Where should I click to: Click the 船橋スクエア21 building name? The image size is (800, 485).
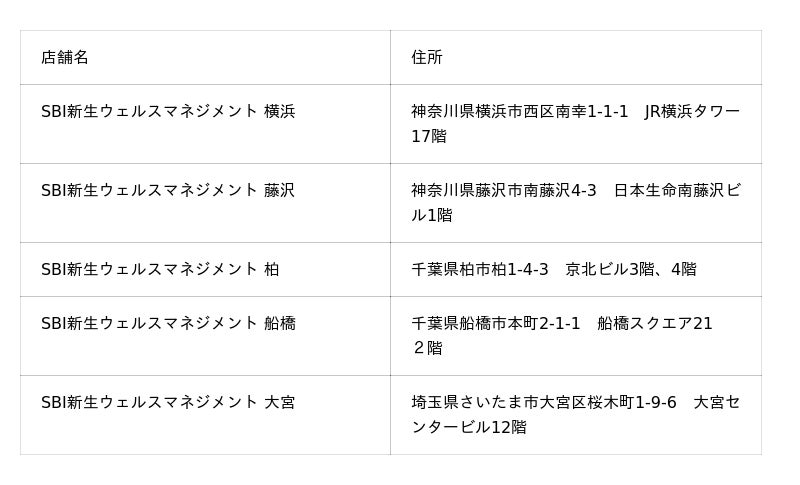click(655, 323)
